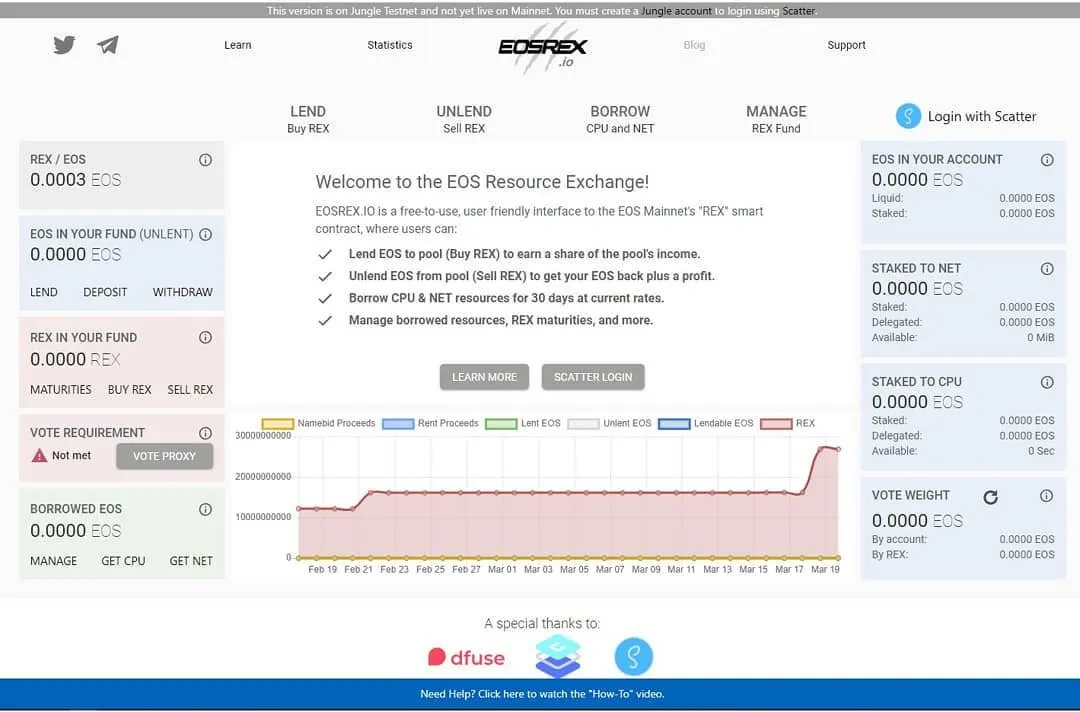1080x712 pixels.
Task: Switch to the LEND Buy REX tab
Action: [x=308, y=119]
